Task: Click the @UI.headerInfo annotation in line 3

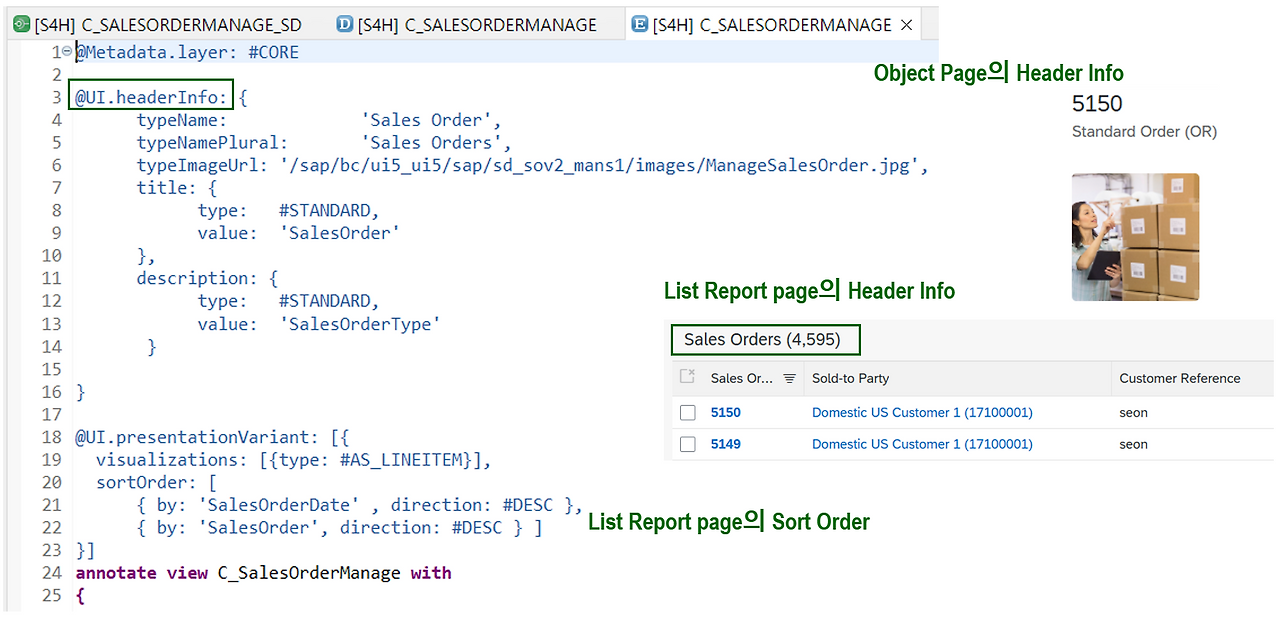Action: tap(153, 97)
